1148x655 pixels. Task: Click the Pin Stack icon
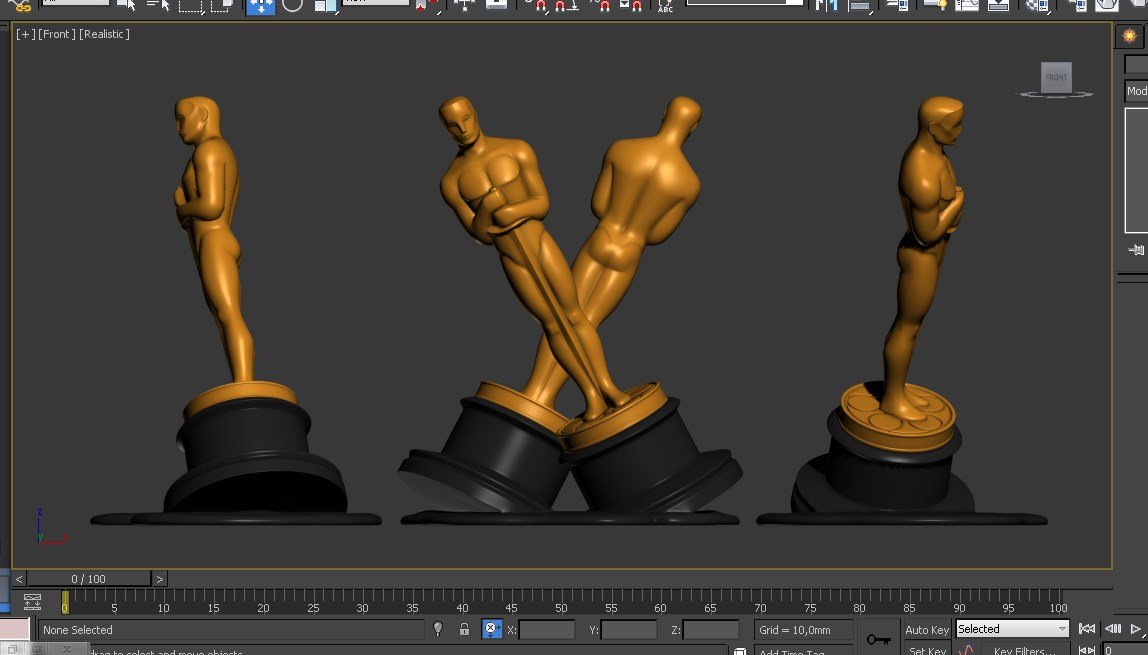[x=1136, y=250]
